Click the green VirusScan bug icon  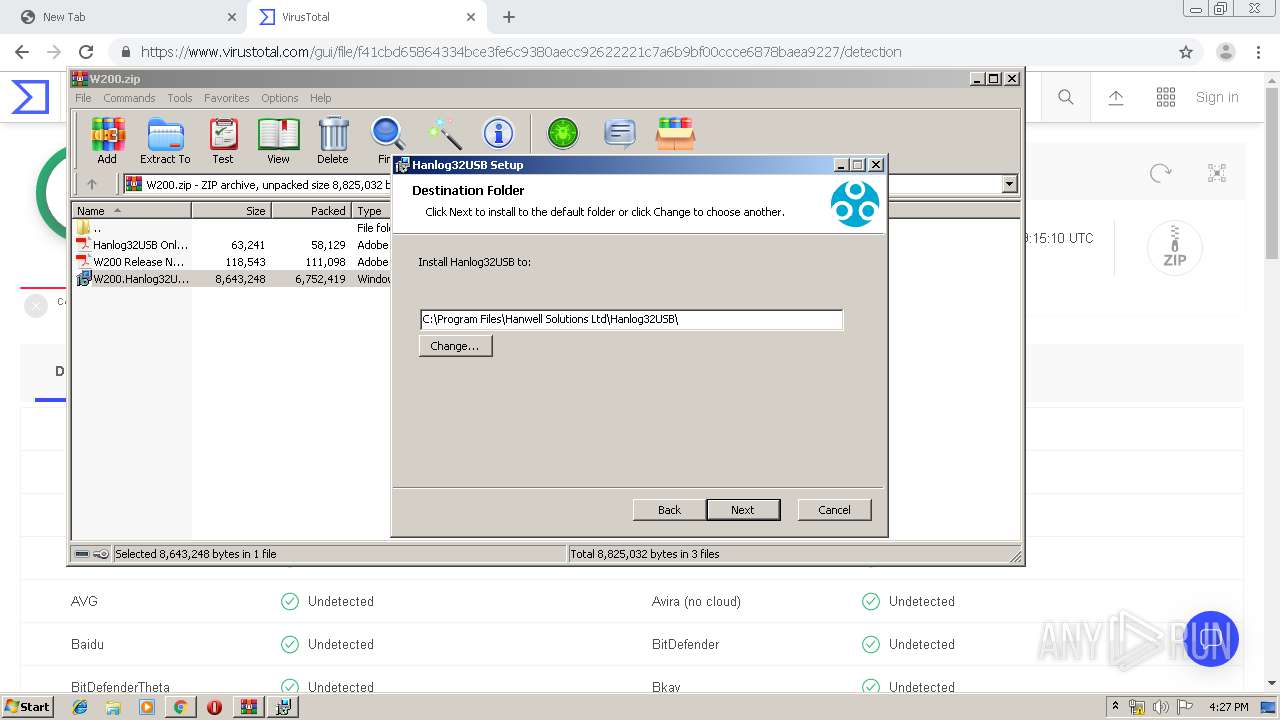pos(563,133)
